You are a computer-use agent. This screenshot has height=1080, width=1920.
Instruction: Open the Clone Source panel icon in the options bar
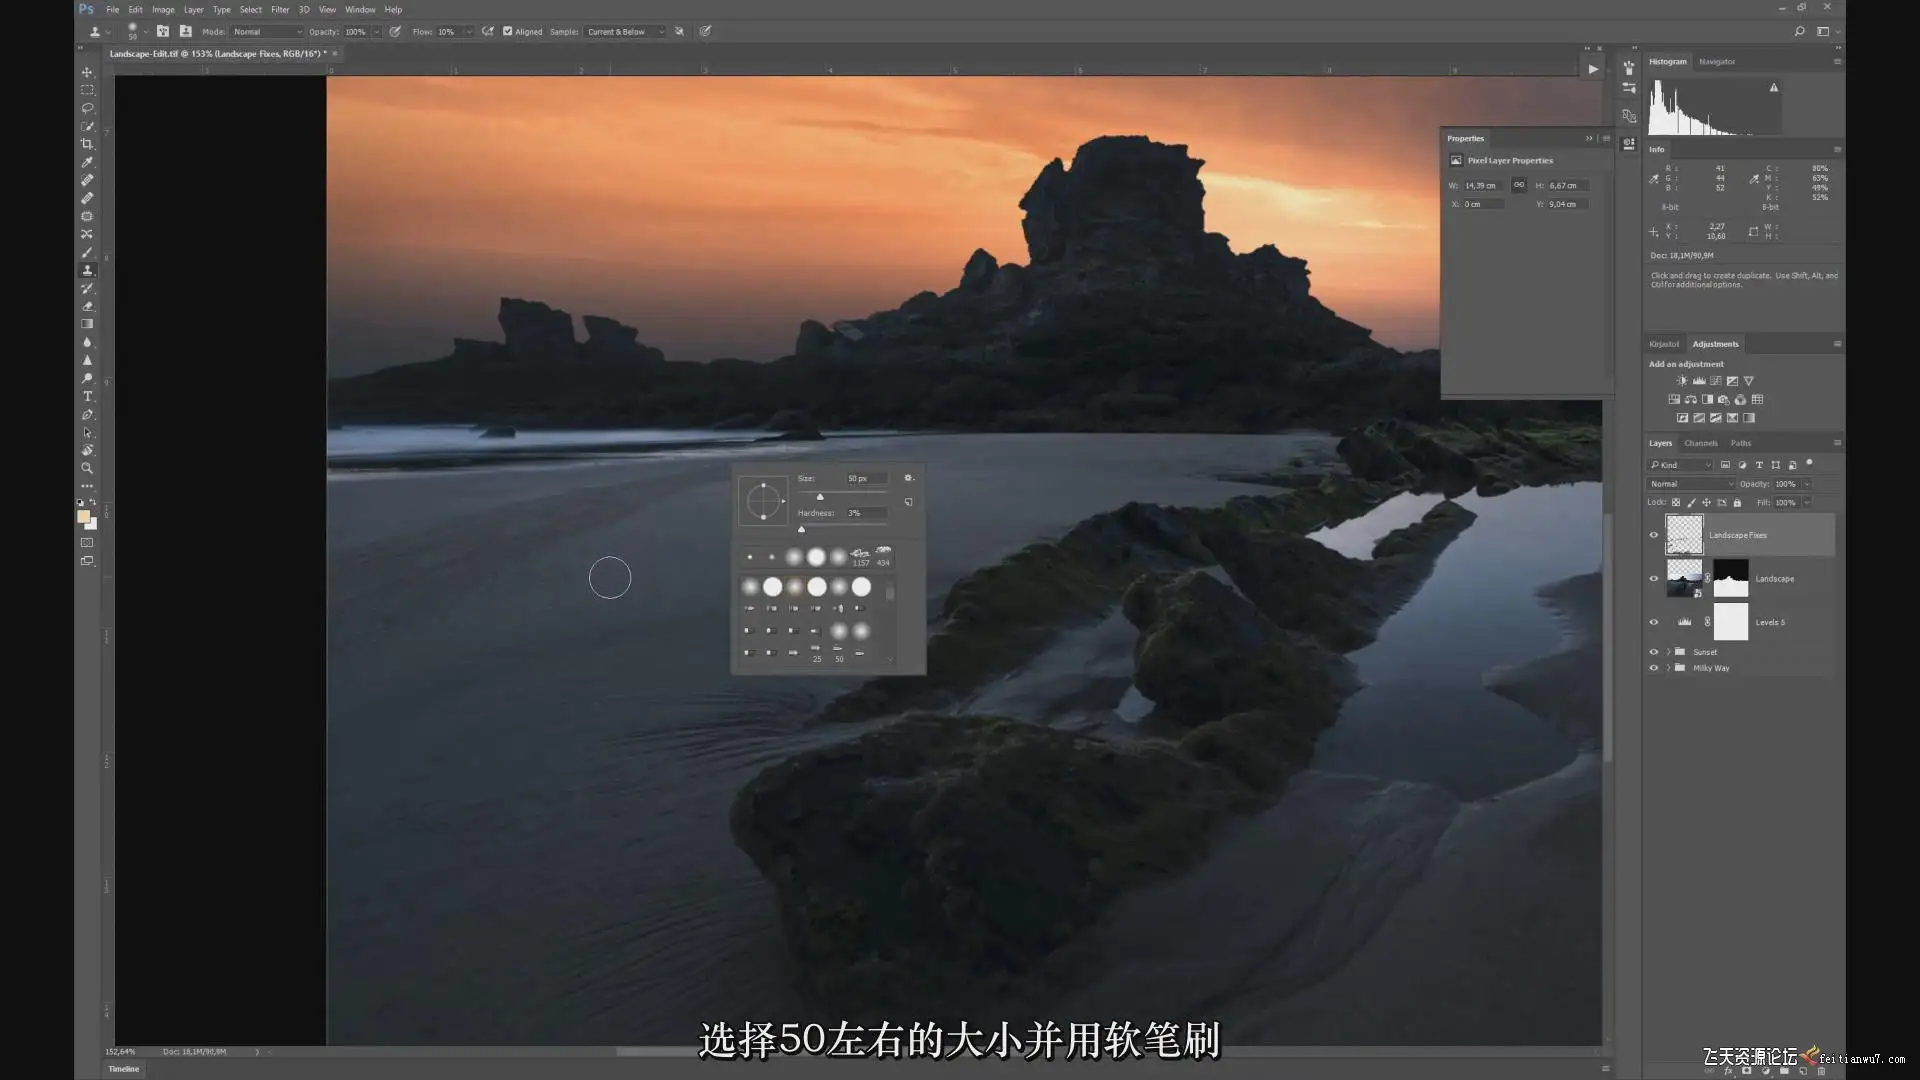185,31
